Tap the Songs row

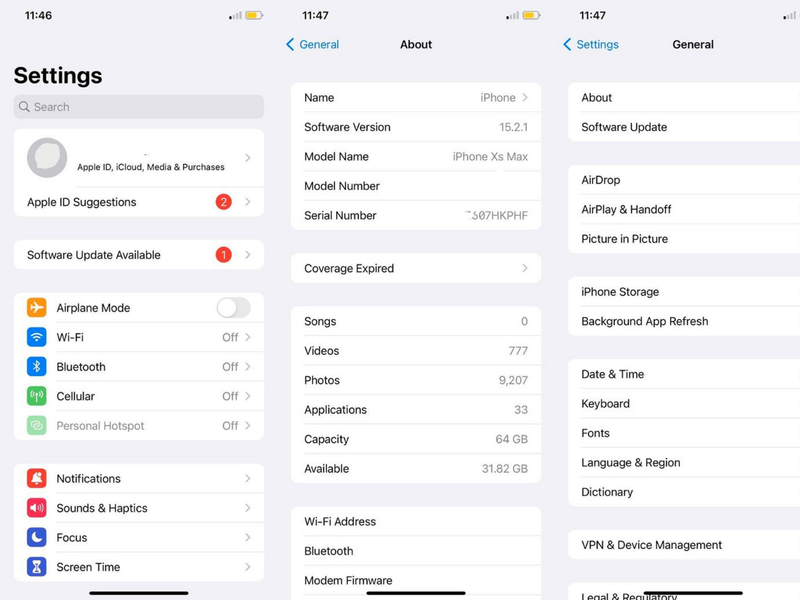coord(416,321)
